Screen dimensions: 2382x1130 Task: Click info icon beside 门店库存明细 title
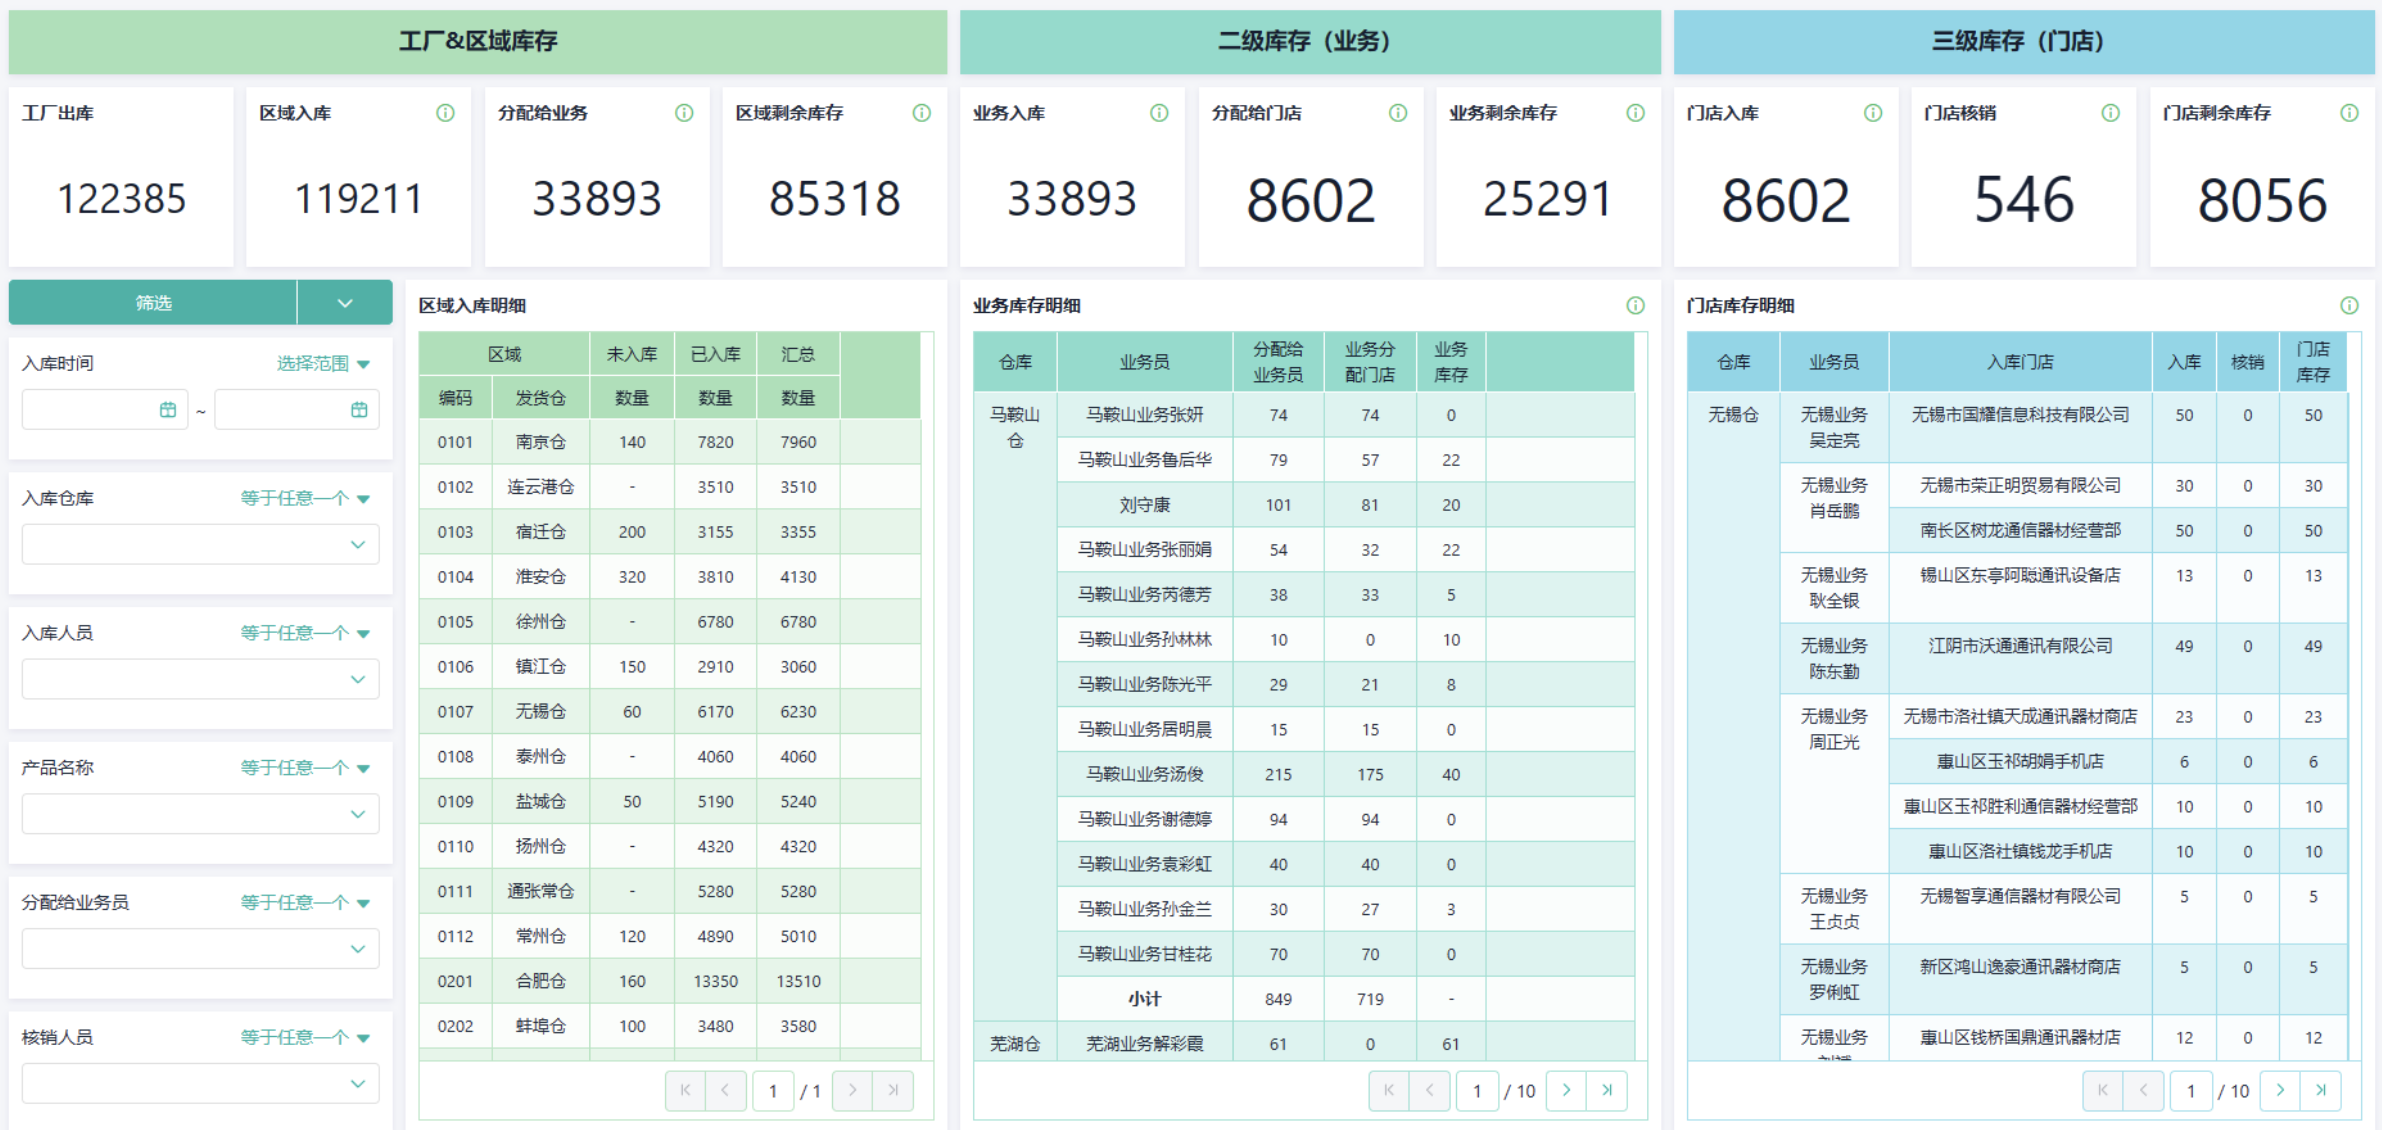(2349, 305)
